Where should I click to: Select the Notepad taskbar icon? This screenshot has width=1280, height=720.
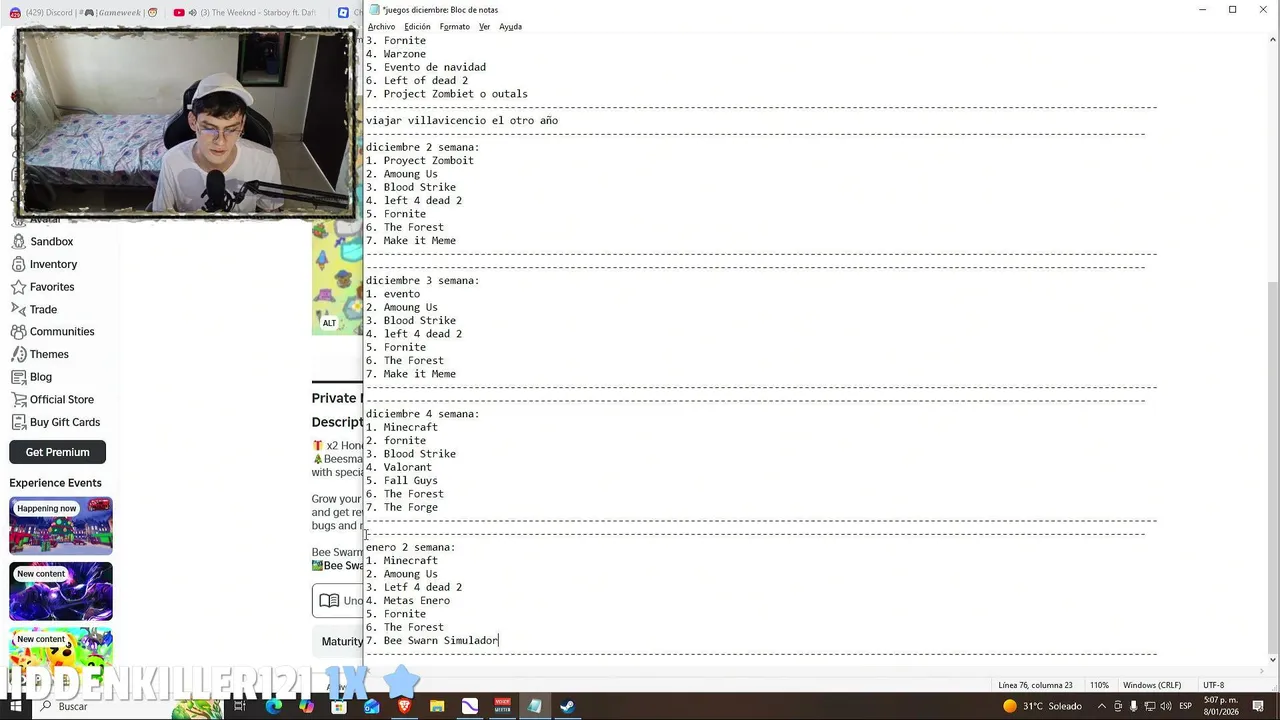[x=535, y=706]
